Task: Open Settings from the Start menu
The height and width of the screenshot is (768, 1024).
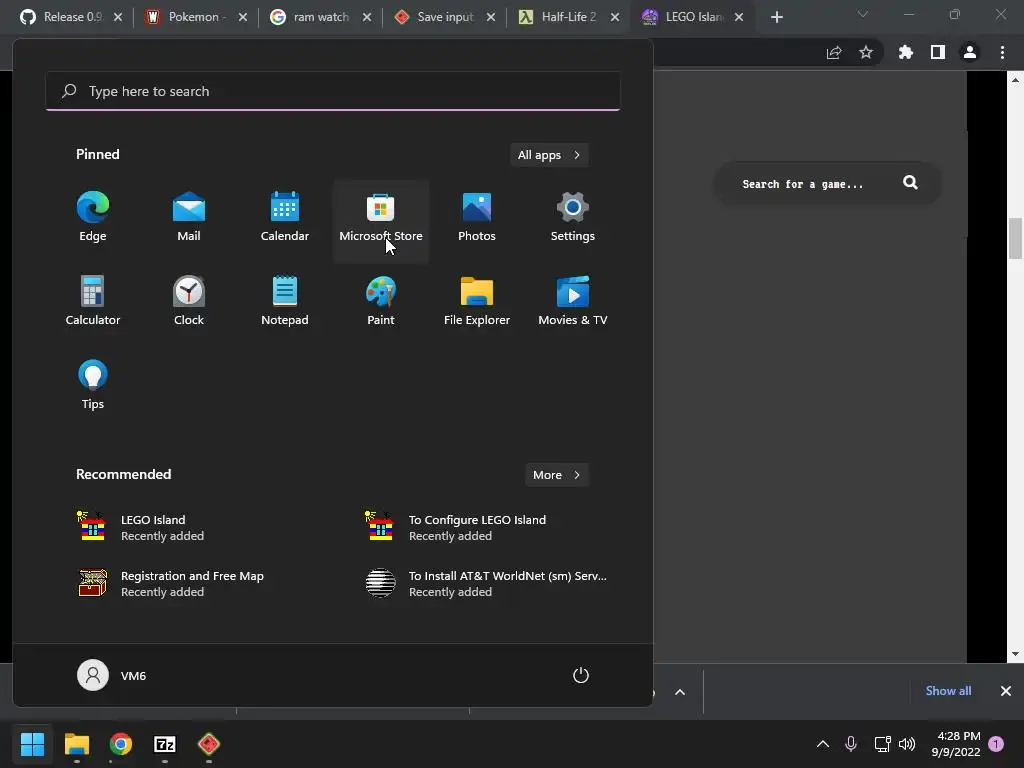Action: (x=573, y=218)
